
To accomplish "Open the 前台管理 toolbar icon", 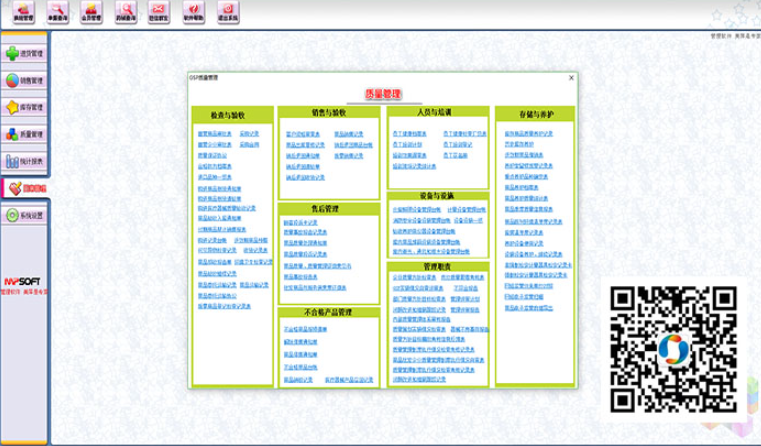I will coord(23,12).
